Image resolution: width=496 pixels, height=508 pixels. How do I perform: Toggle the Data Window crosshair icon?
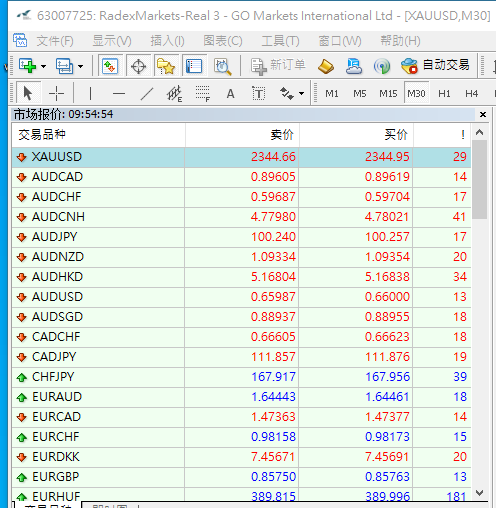138,66
